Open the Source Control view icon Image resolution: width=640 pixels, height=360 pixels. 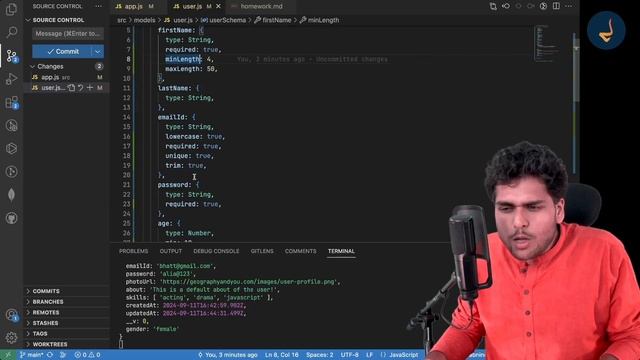pyautogui.click(x=11, y=56)
